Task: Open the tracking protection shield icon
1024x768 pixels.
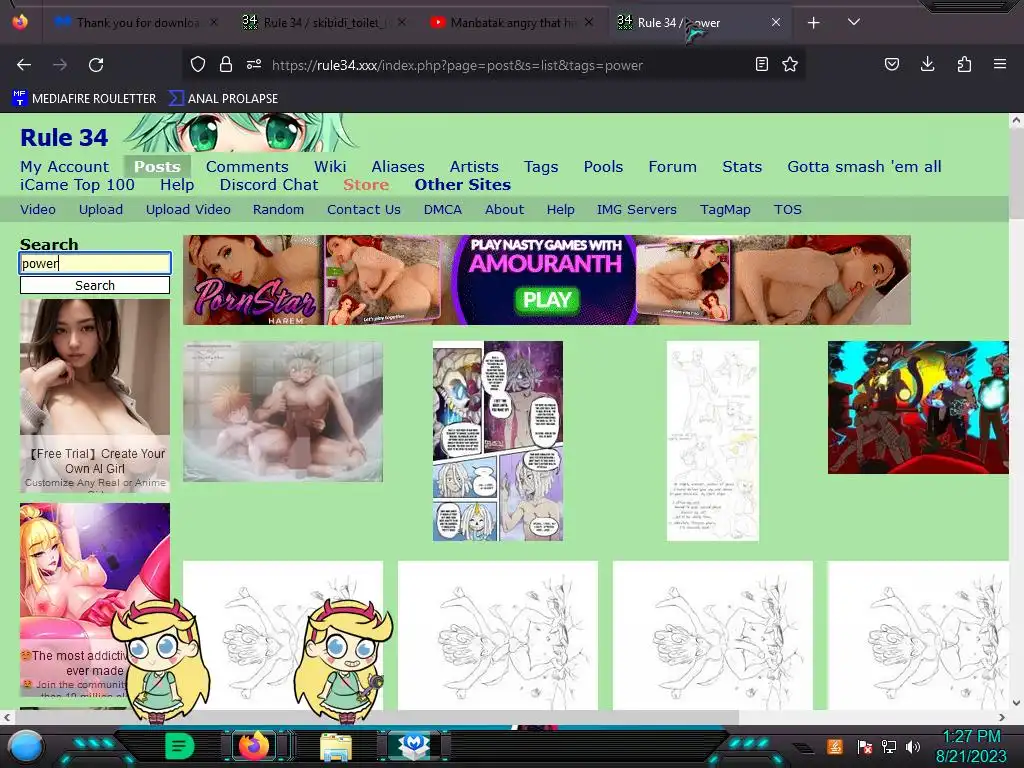Action: coord(198,64)
